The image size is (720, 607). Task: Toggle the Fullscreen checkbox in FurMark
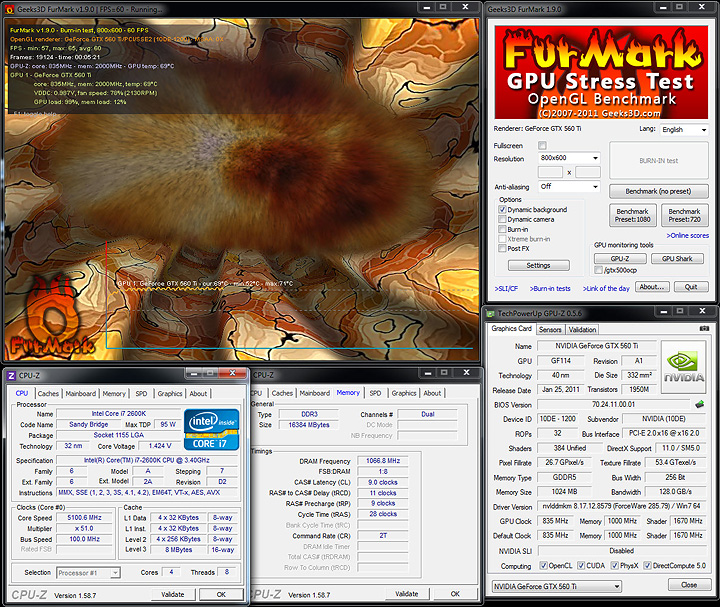click(x=542, y=146)
